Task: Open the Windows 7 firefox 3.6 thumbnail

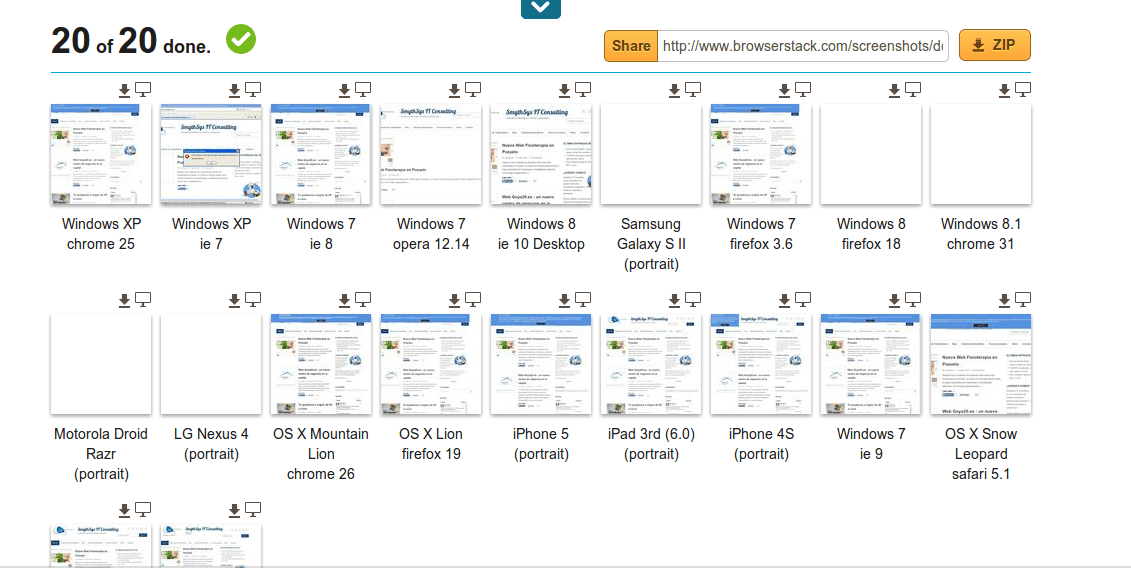Action: (761, 154)
